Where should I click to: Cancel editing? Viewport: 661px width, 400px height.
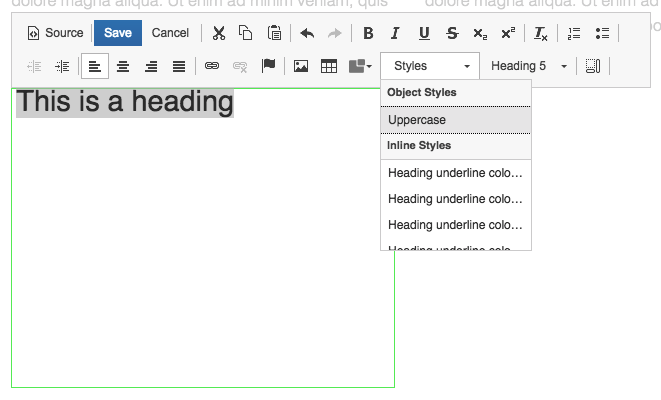170,33
